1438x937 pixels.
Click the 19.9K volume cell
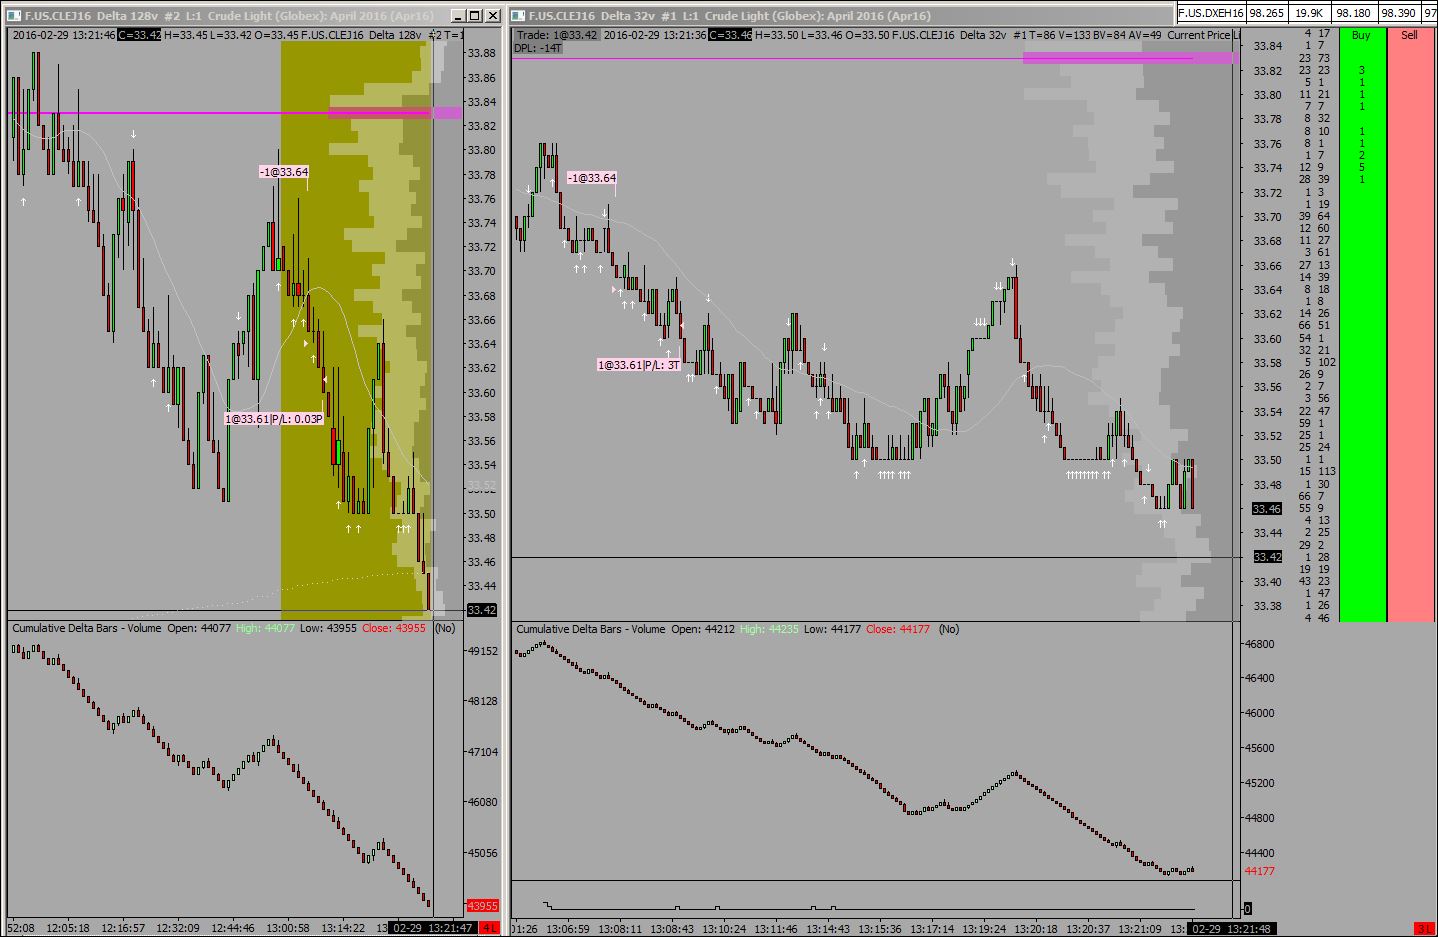[1309, 13]
